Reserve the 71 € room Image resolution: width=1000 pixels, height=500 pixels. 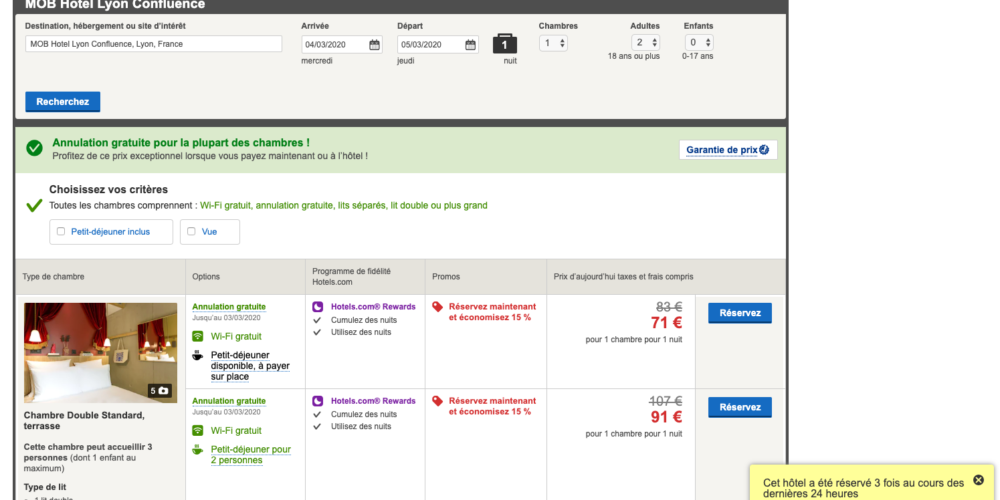(x=740, y=313)
